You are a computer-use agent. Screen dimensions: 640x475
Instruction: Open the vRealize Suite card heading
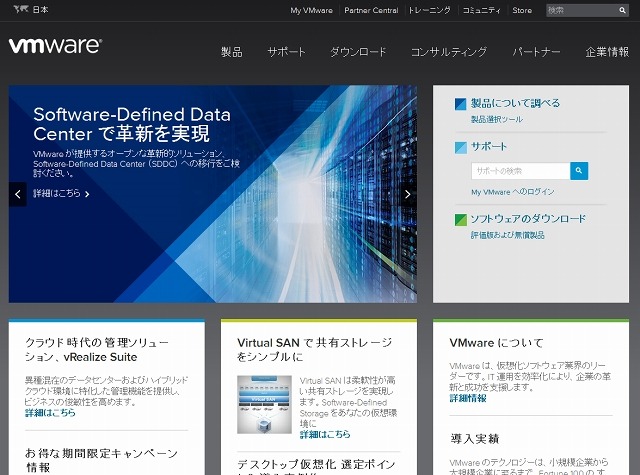tap(97, 350)
